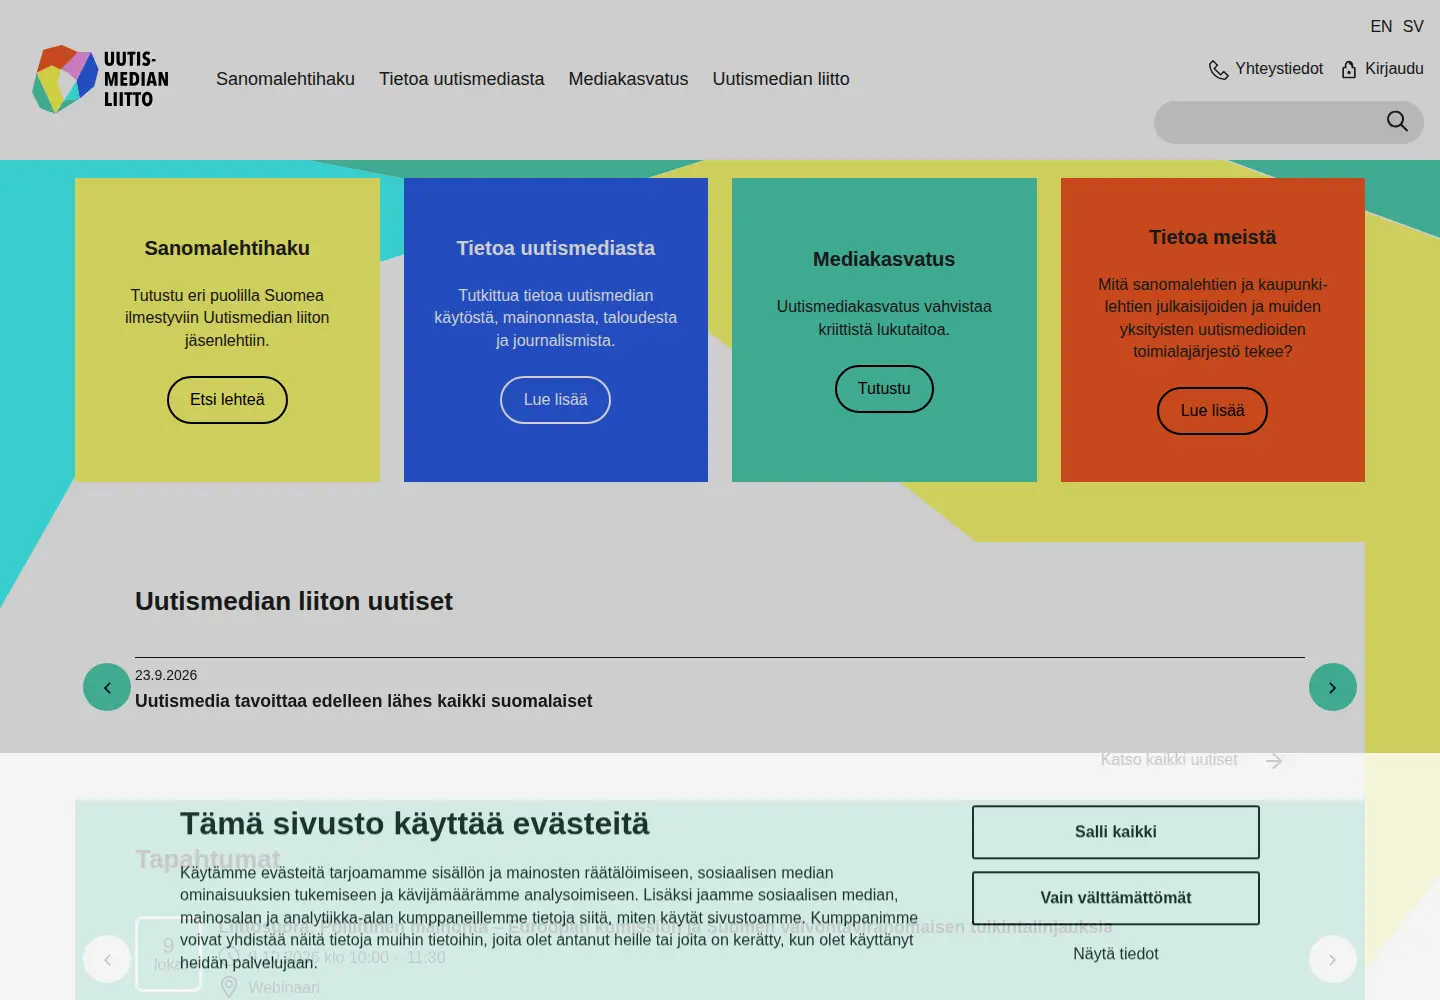The width and height of the screenshot is (1440, 1000).
Task: Go to previous news item arrow
Action: pos(107,687)
